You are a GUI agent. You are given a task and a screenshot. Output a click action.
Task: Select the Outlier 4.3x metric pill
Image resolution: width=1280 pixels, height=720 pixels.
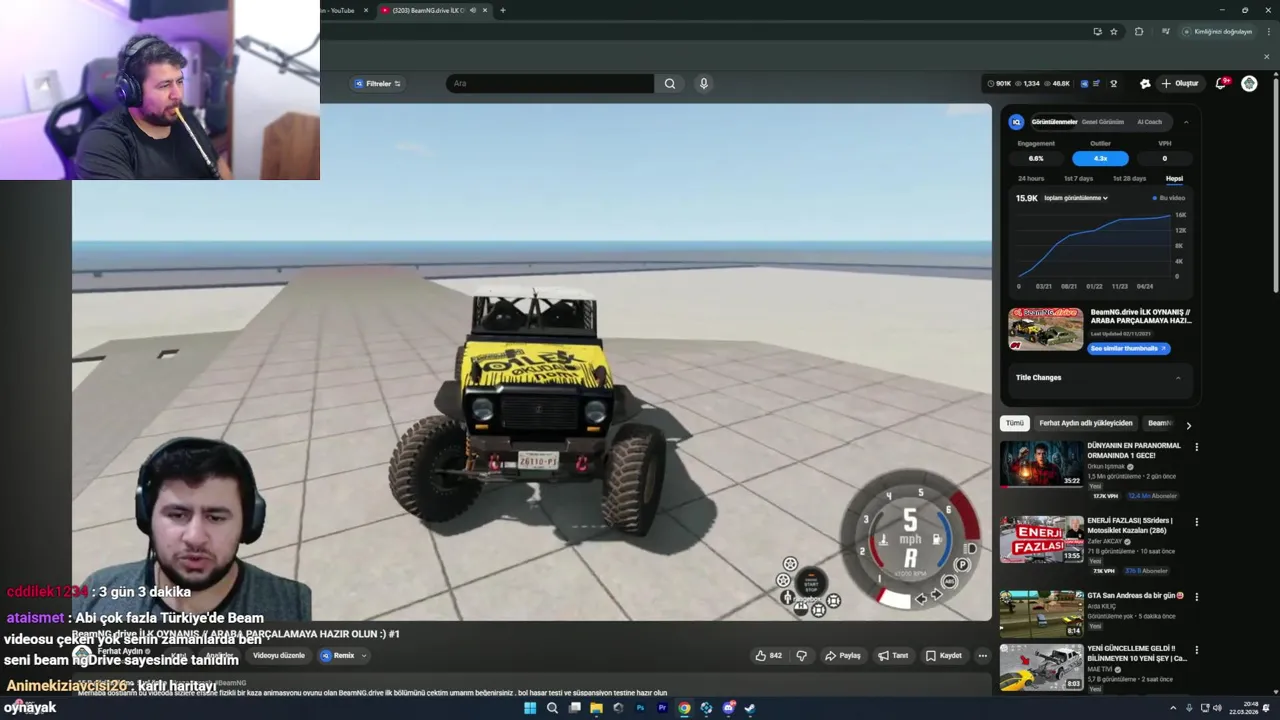[x=1100, y=158]
